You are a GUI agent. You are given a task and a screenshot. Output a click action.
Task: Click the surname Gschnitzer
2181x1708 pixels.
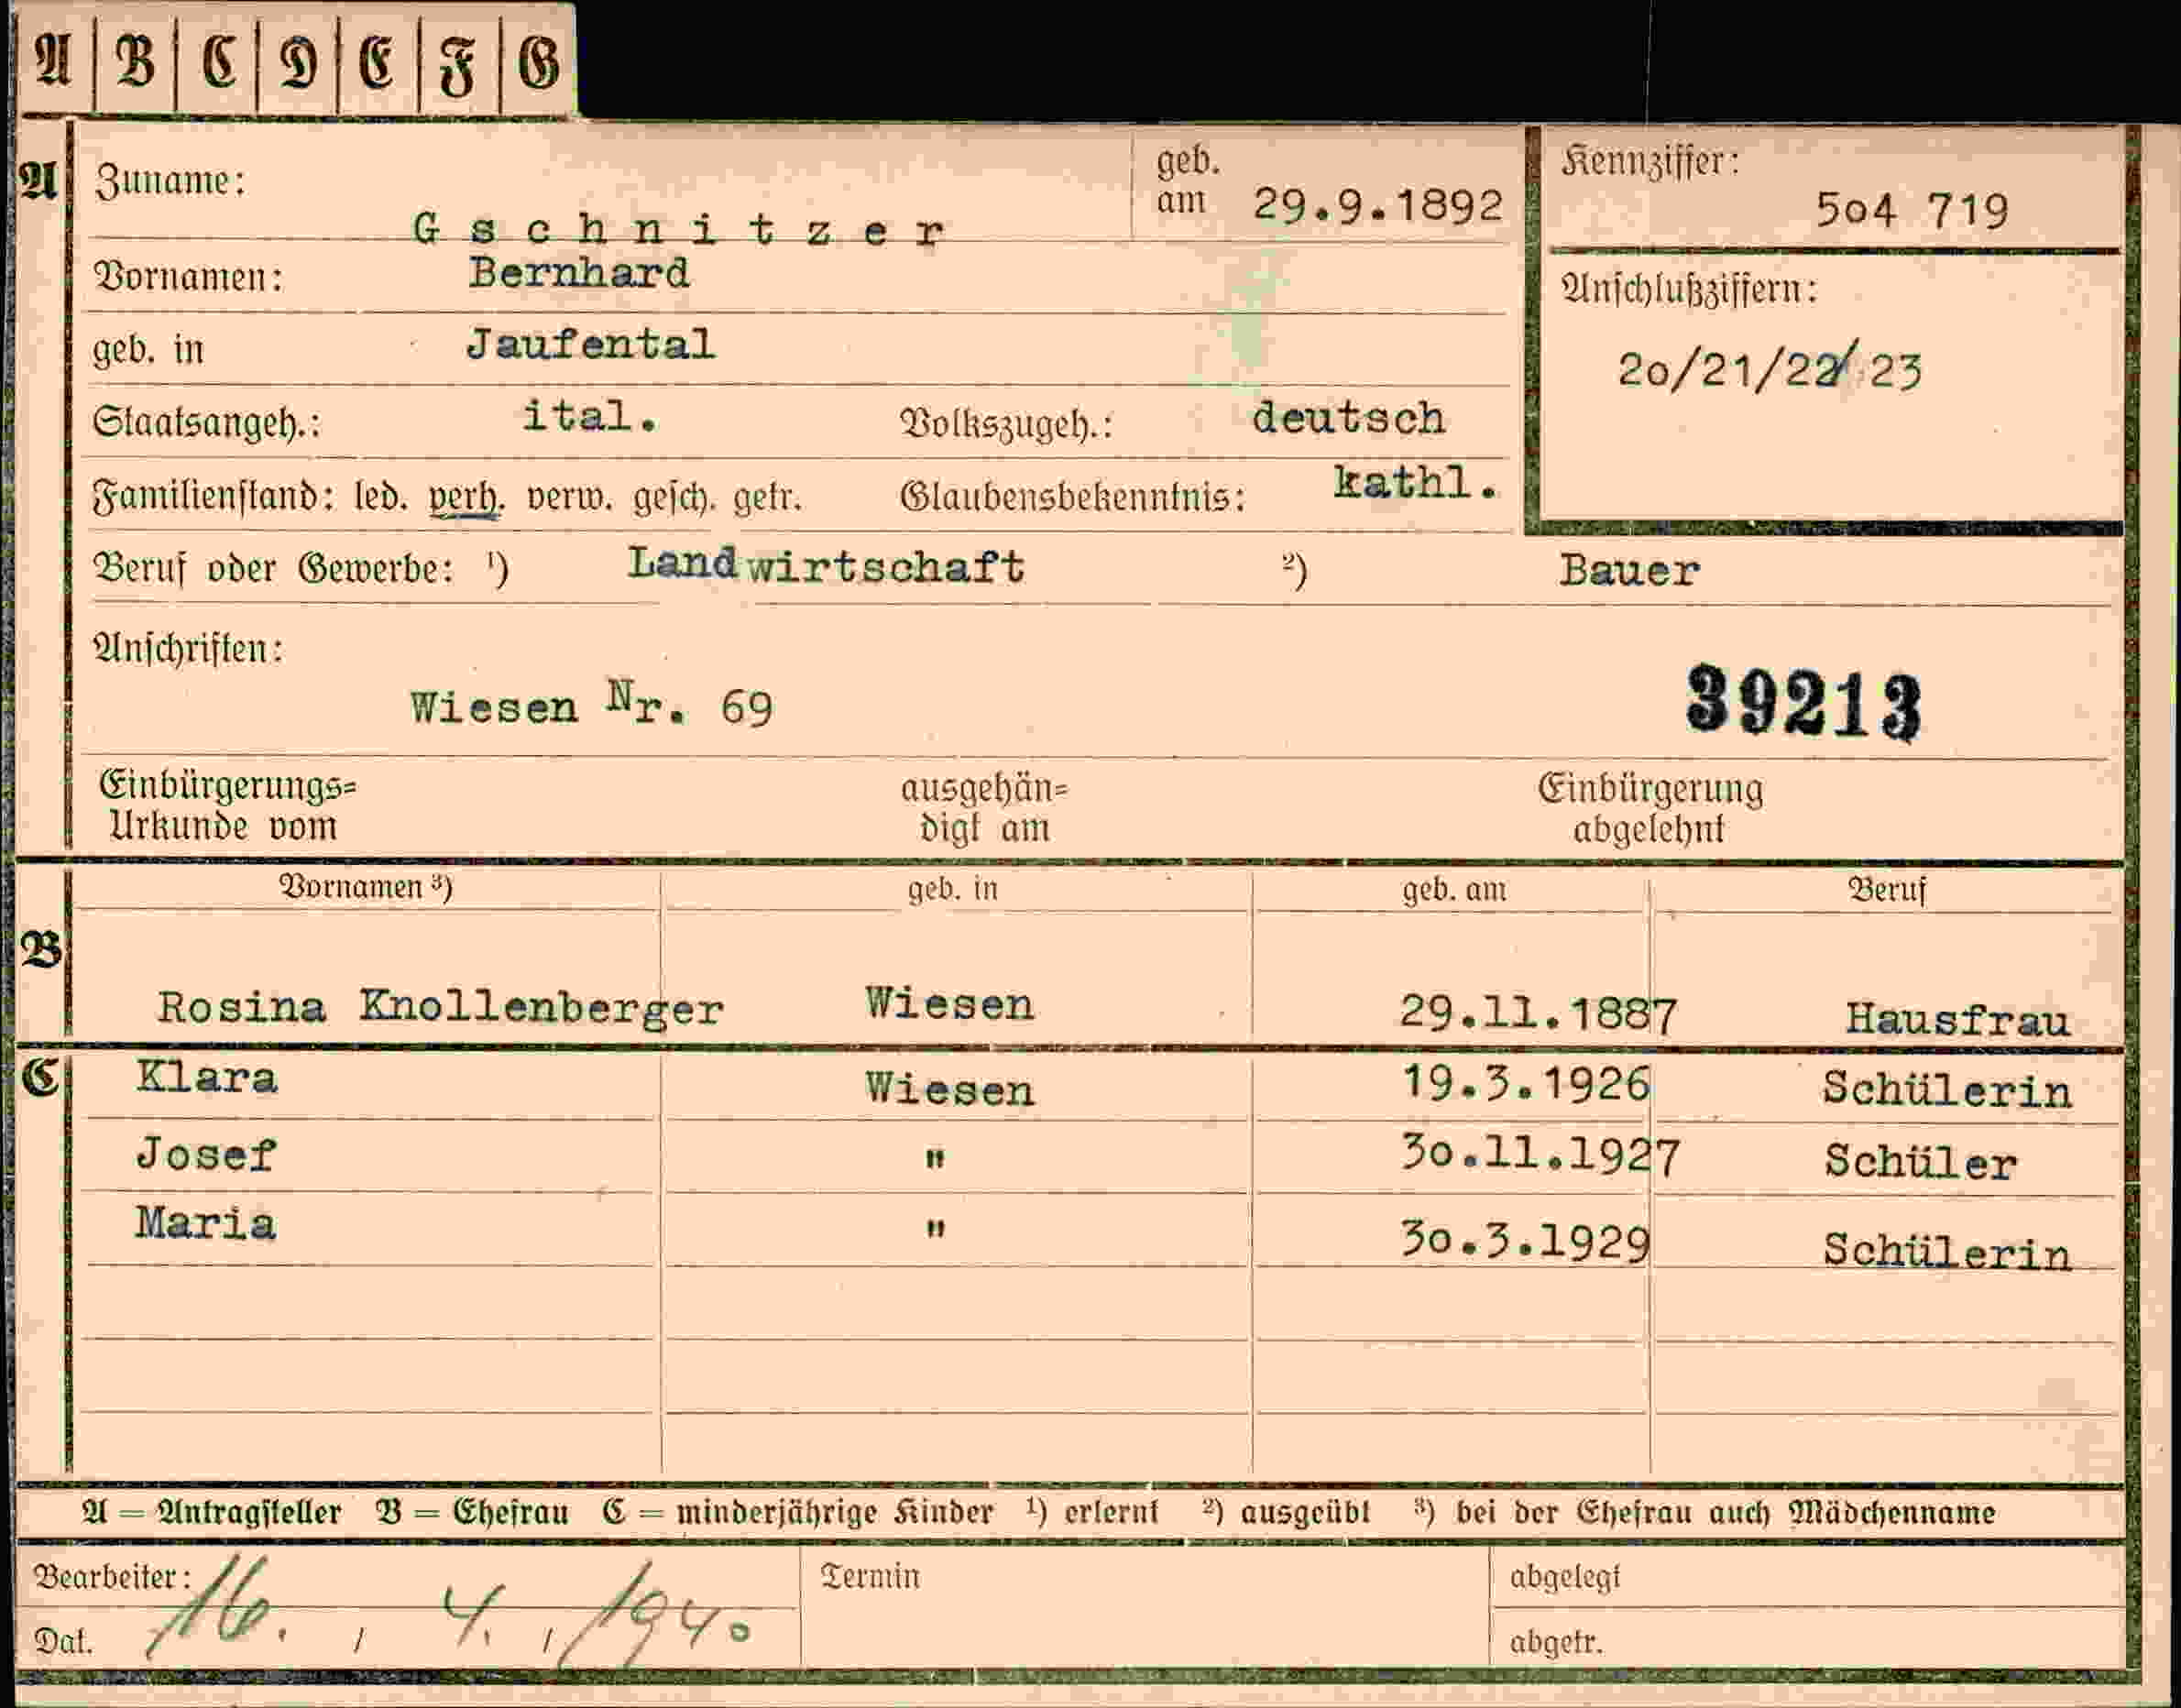pos(679,231)
